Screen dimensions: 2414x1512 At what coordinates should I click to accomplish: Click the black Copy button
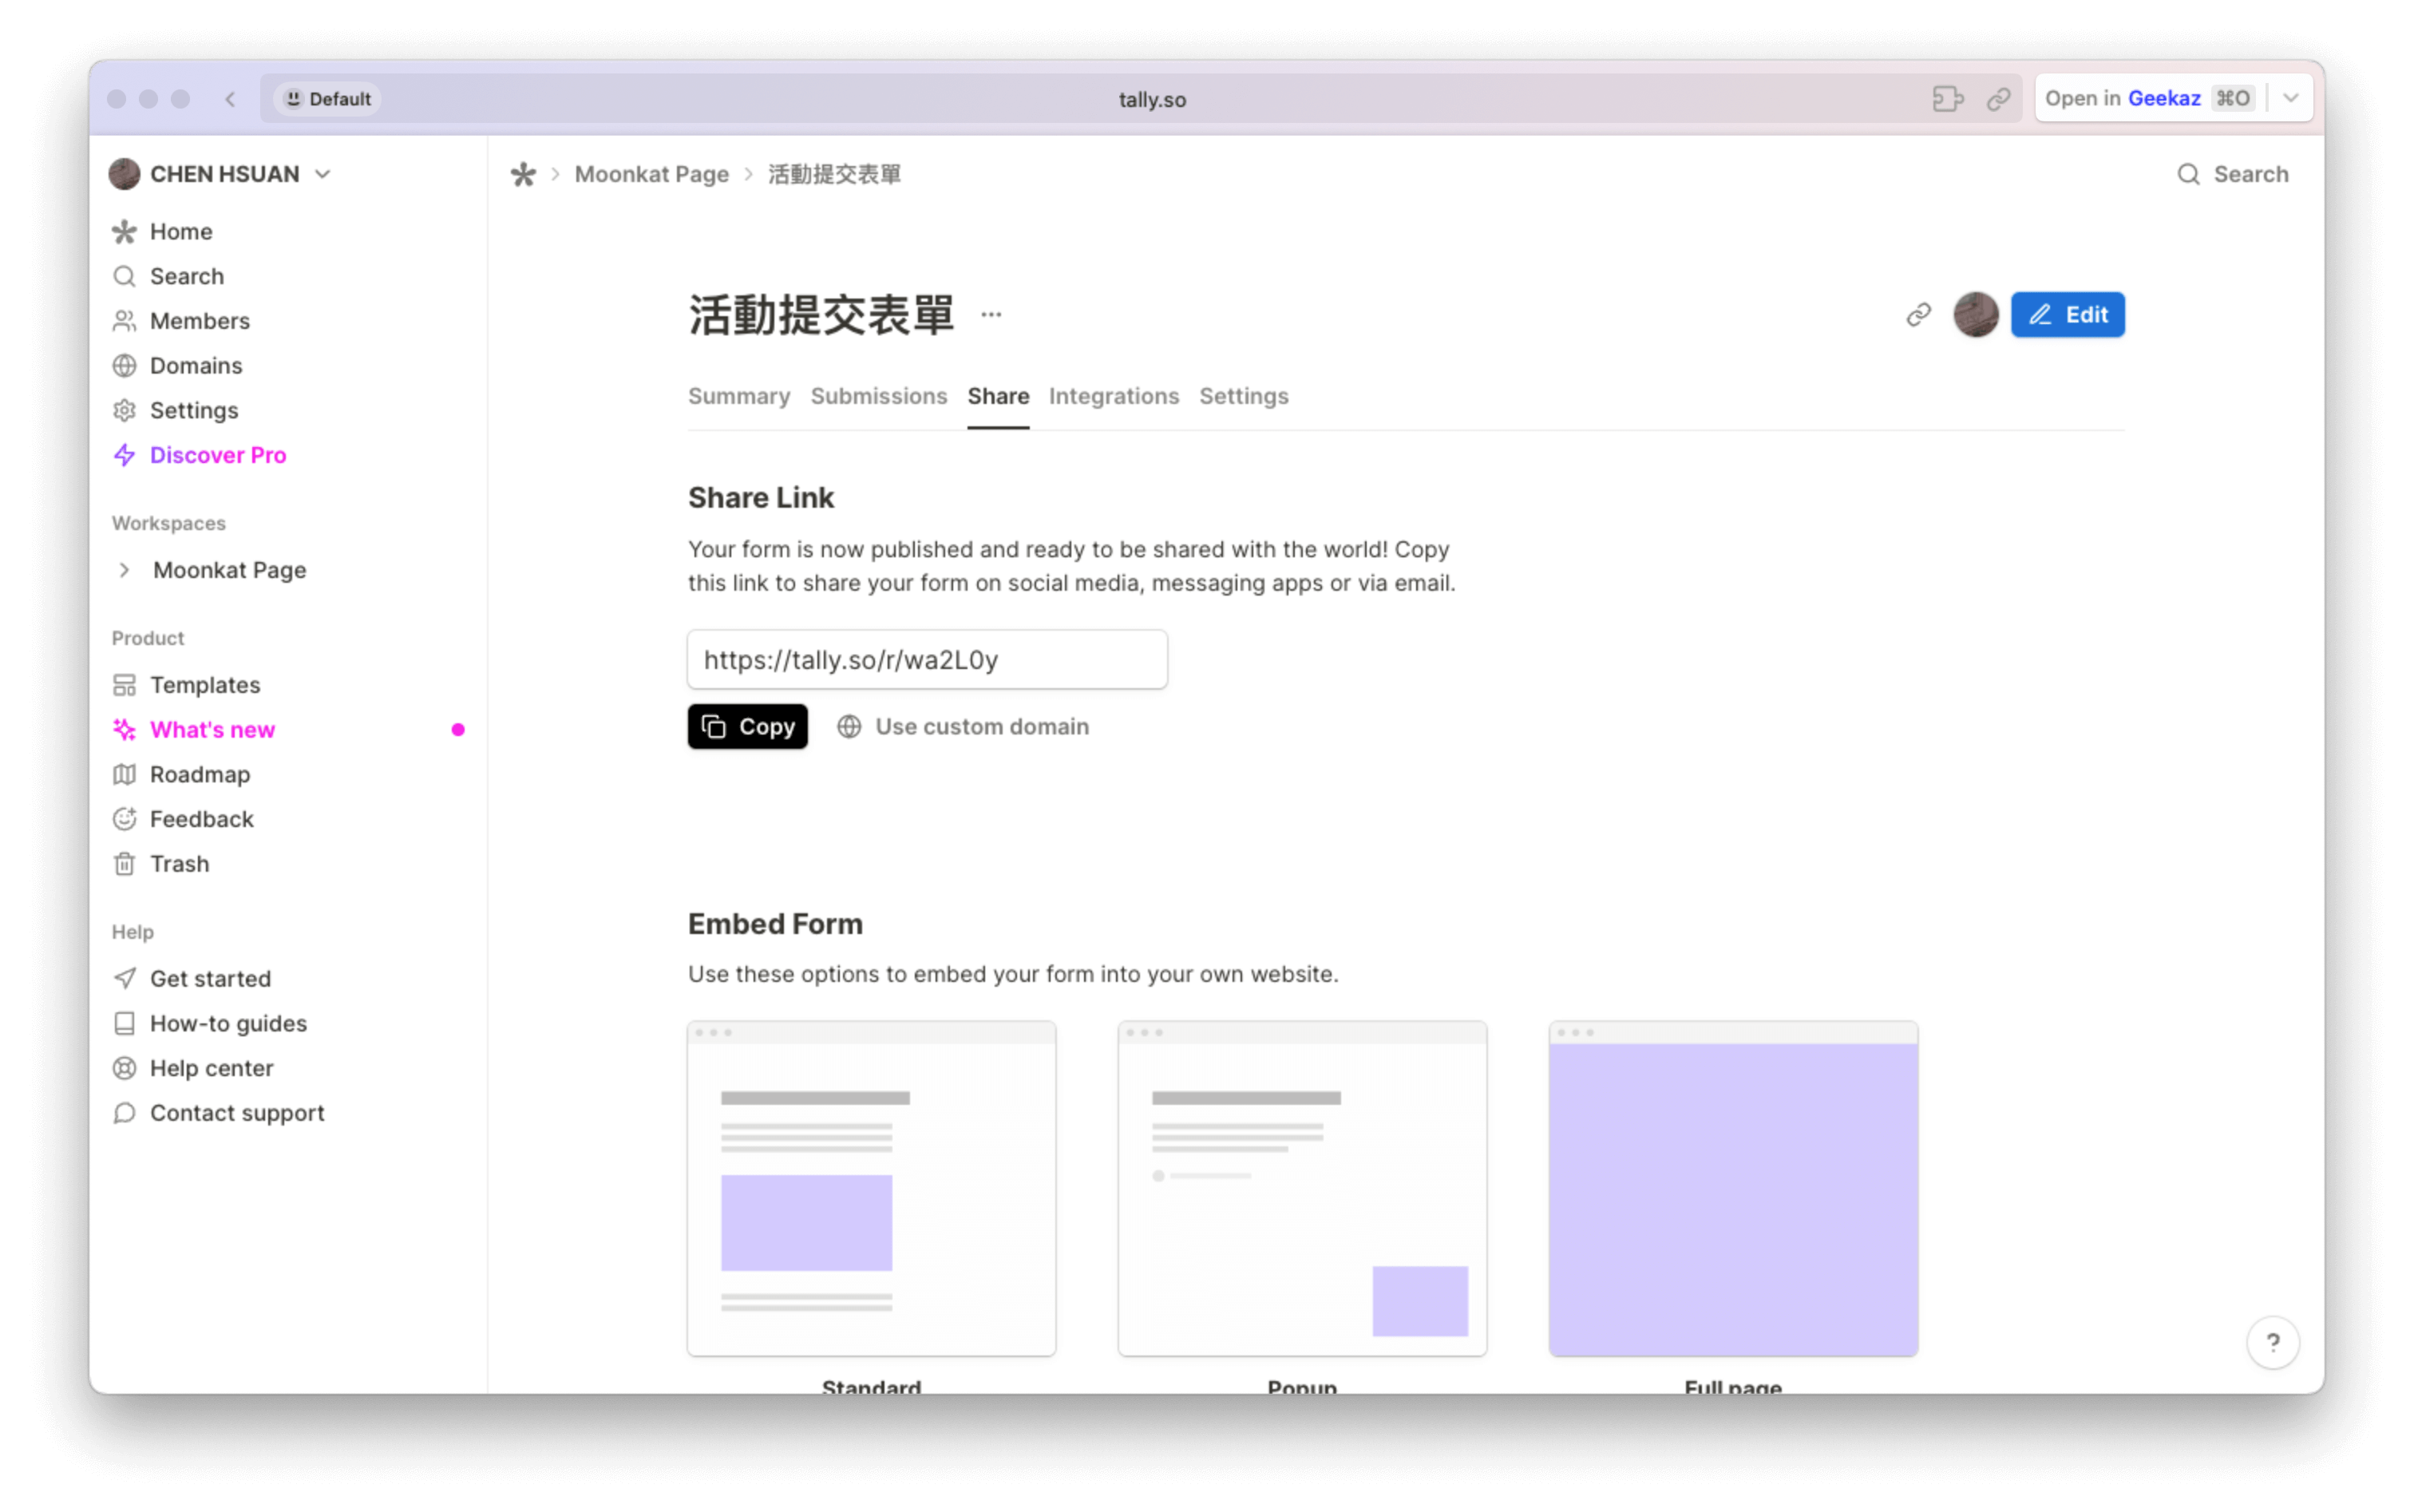pyautogui.click(x=747, y=727)
